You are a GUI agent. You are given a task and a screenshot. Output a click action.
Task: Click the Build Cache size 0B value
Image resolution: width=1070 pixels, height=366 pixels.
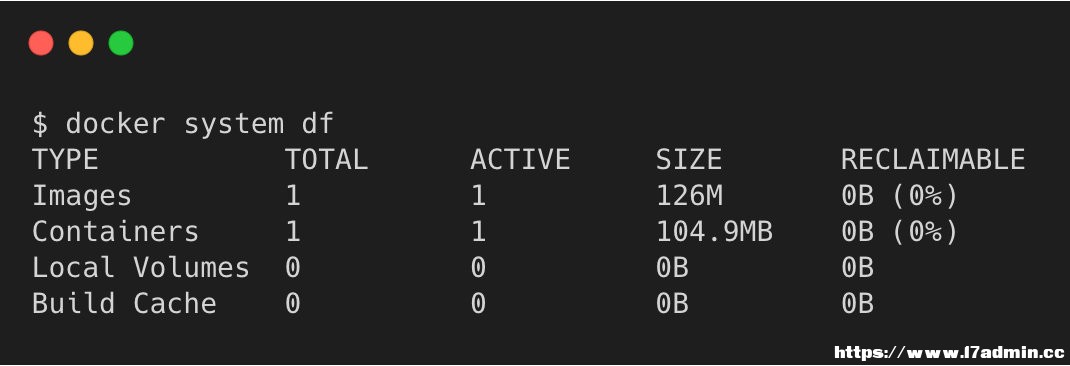pos(672,303)
